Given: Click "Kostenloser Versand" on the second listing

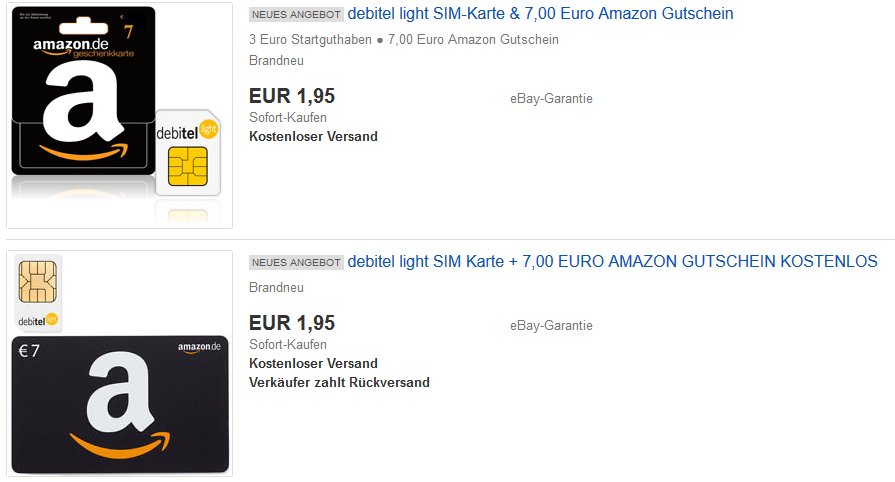Looking at the screenshot, I should (313, 363).
